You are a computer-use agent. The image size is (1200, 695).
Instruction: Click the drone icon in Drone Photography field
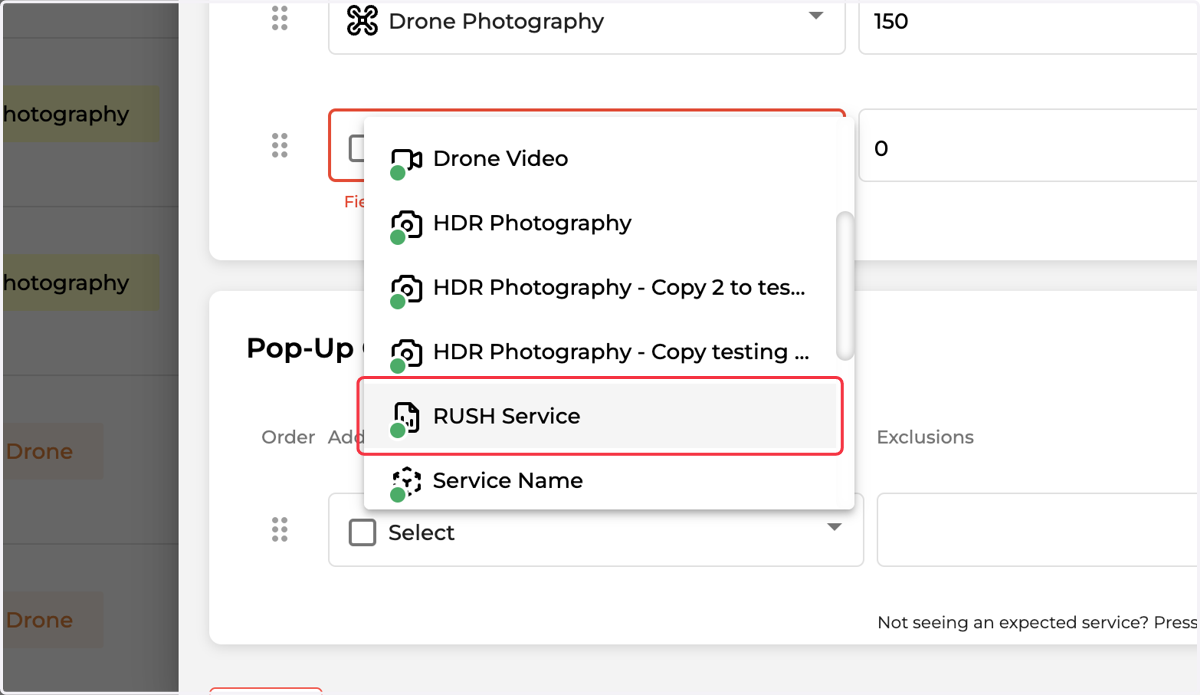pyautogui.click(x=362, y=21)
